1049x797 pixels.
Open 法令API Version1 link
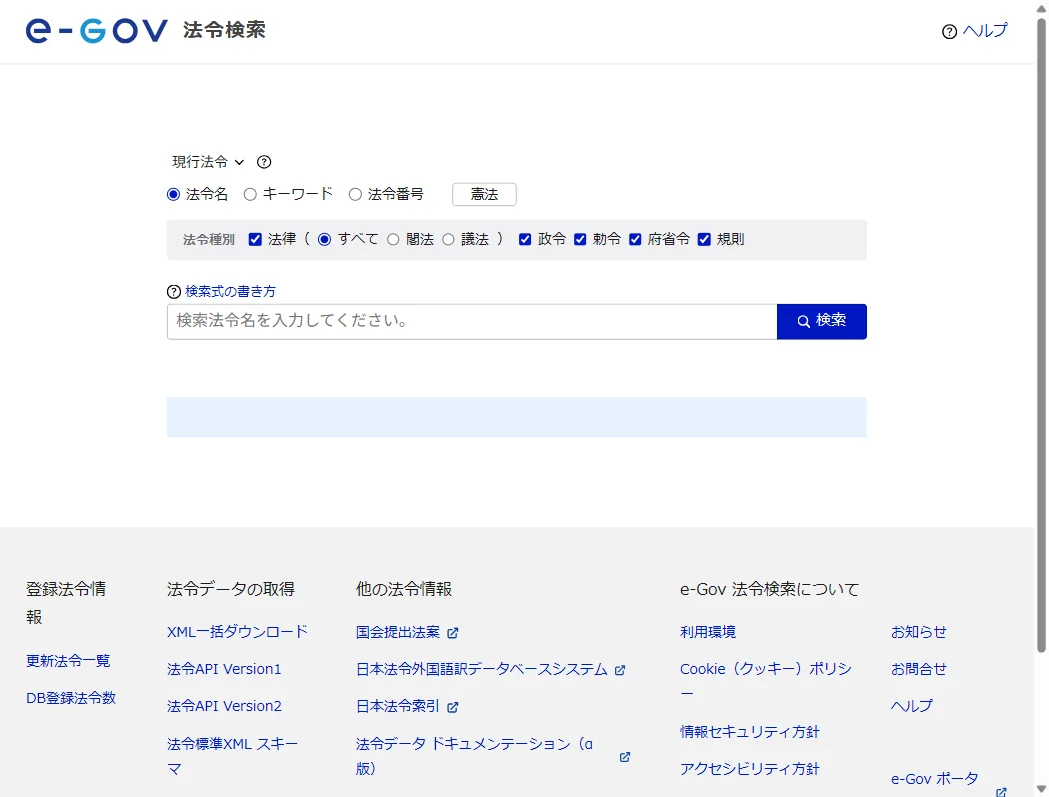224,669
